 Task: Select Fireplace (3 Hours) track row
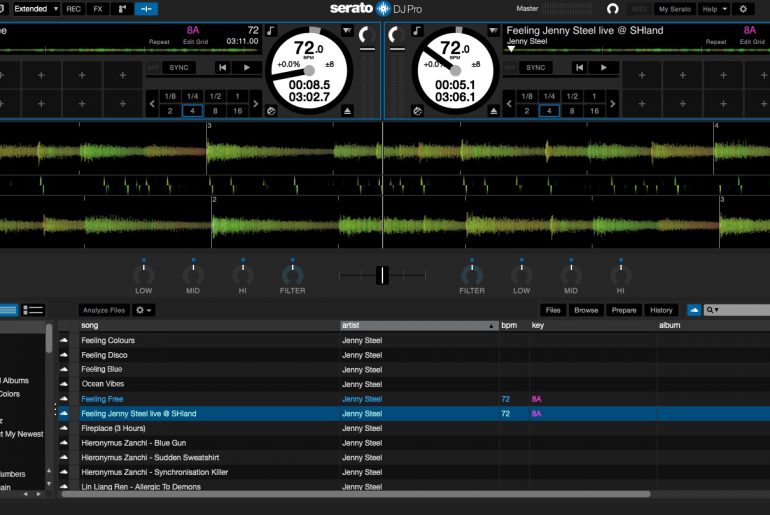414,429
